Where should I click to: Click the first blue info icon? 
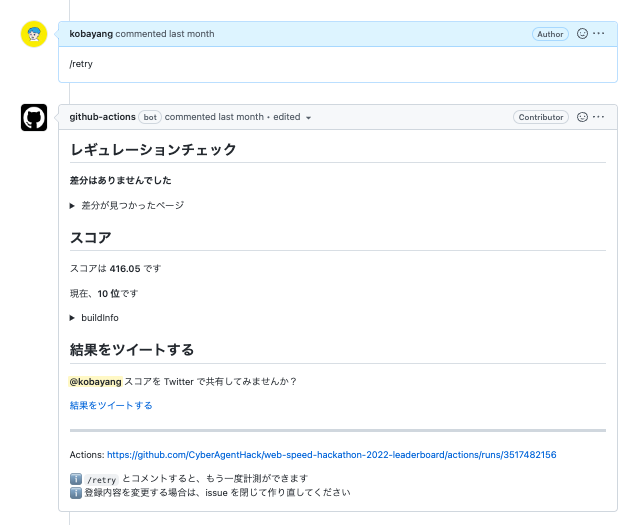tap(76, 479)
